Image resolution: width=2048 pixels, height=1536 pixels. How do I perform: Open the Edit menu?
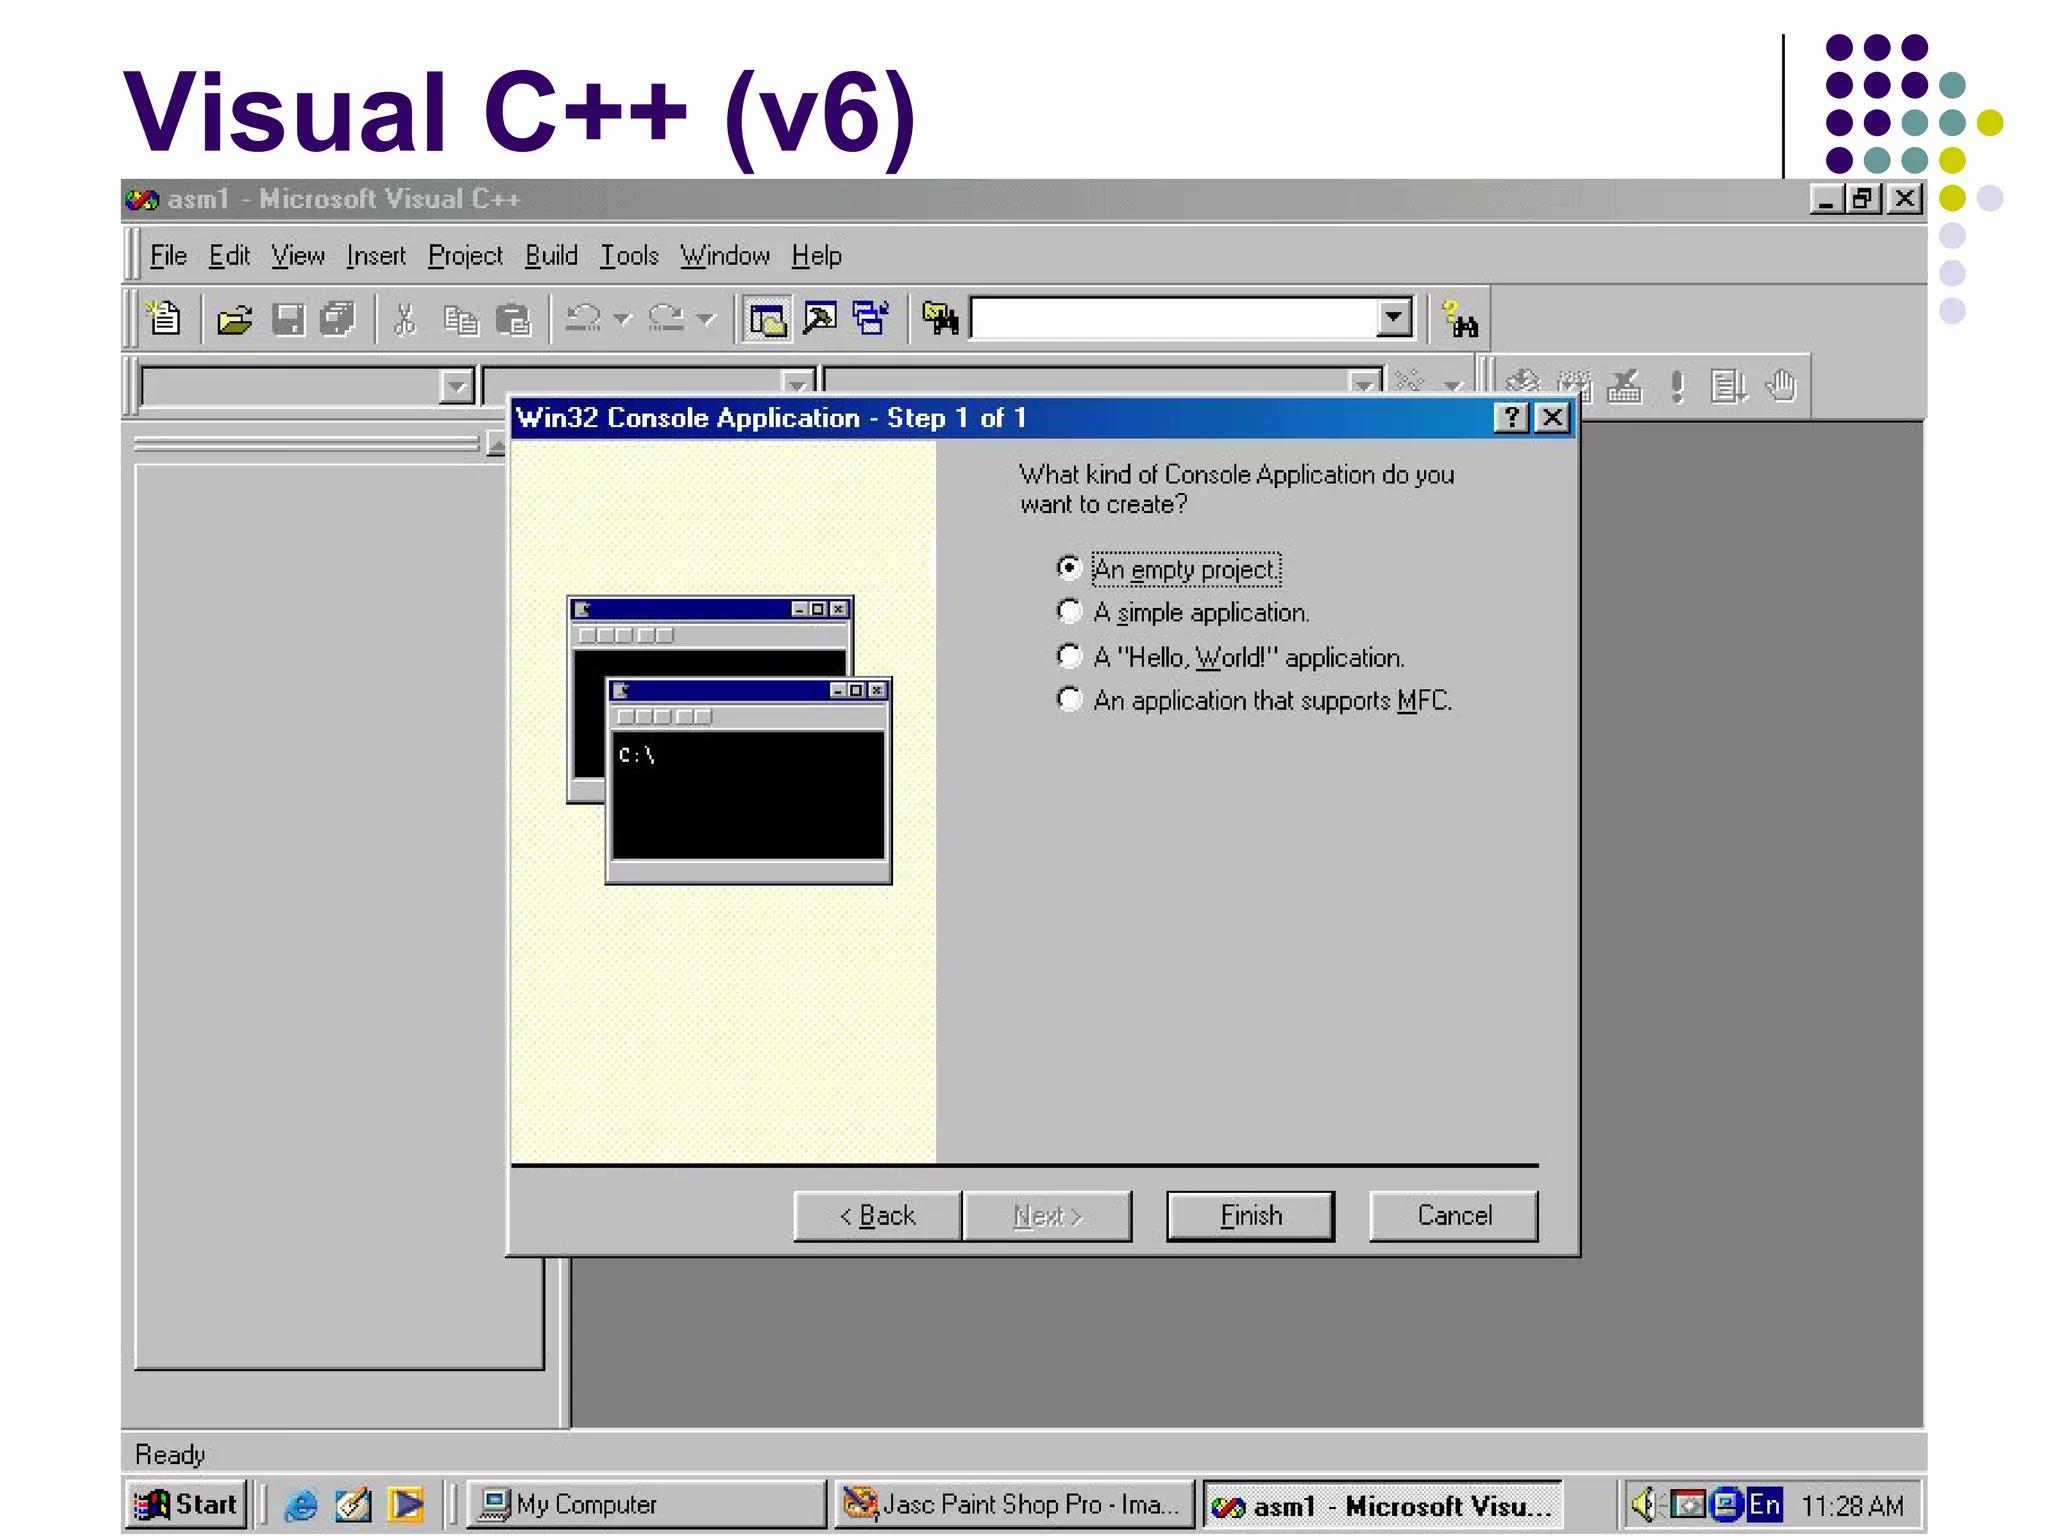229,256
